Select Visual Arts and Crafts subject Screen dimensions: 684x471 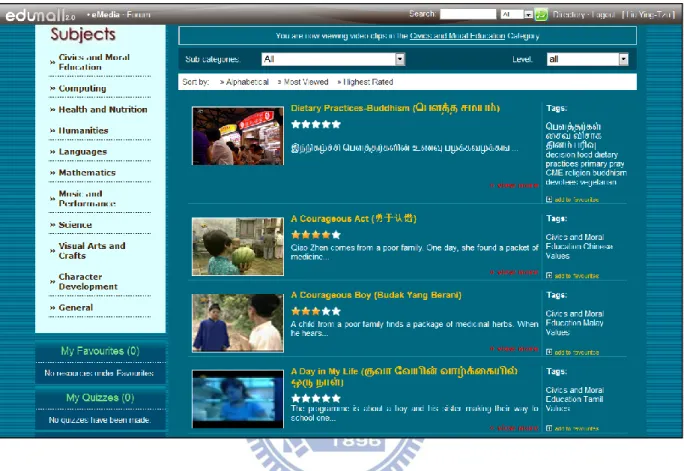click(x=92, y=251)
